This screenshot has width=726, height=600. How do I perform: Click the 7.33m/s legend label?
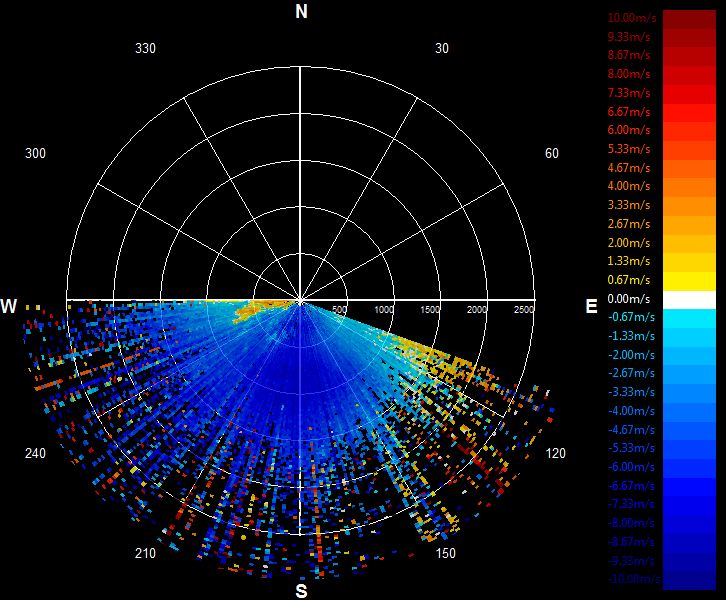pyautogui.click(x=629, y=93)
